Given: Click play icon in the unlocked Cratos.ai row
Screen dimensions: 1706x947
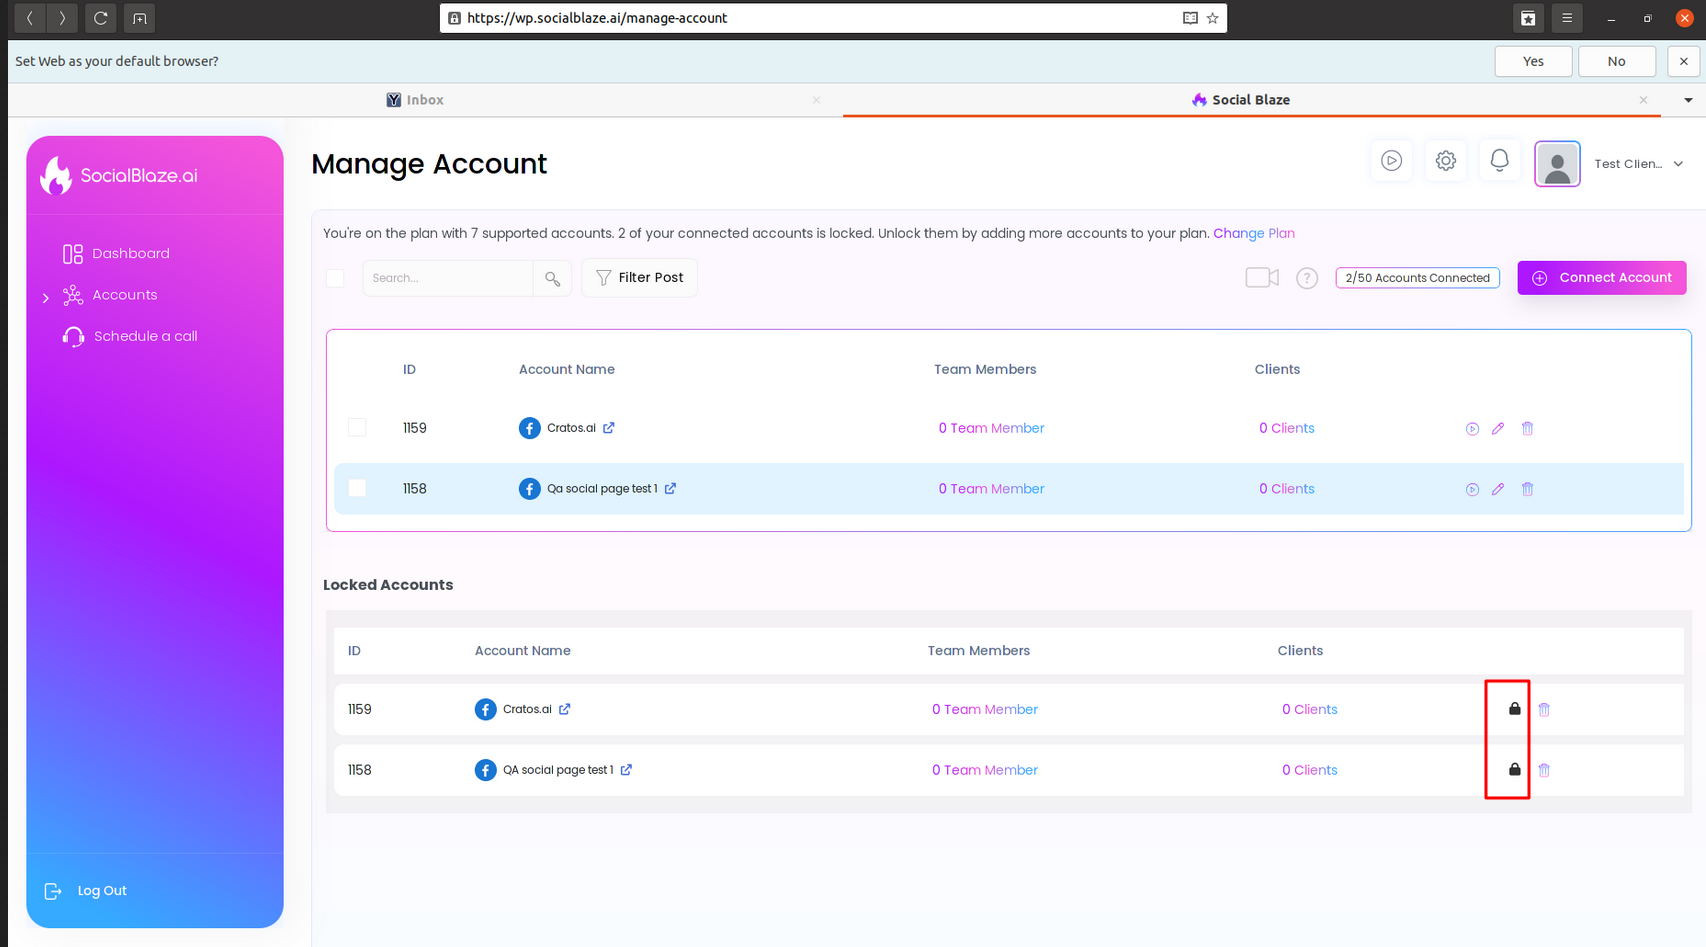Looking at the screenshot, I should [1472, 429].
